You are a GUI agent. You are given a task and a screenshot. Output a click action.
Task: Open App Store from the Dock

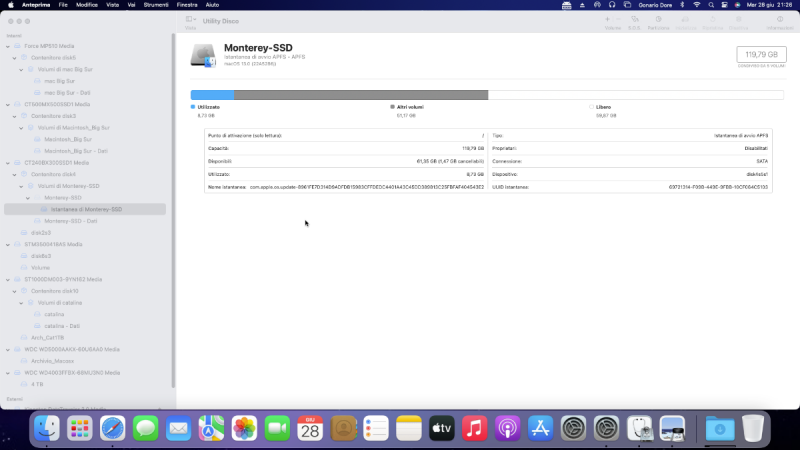click(540, 428)
